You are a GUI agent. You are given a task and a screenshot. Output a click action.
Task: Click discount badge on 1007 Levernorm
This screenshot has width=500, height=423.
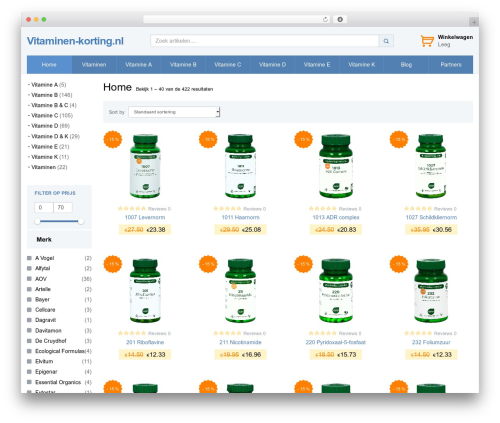tap(113, 139)
